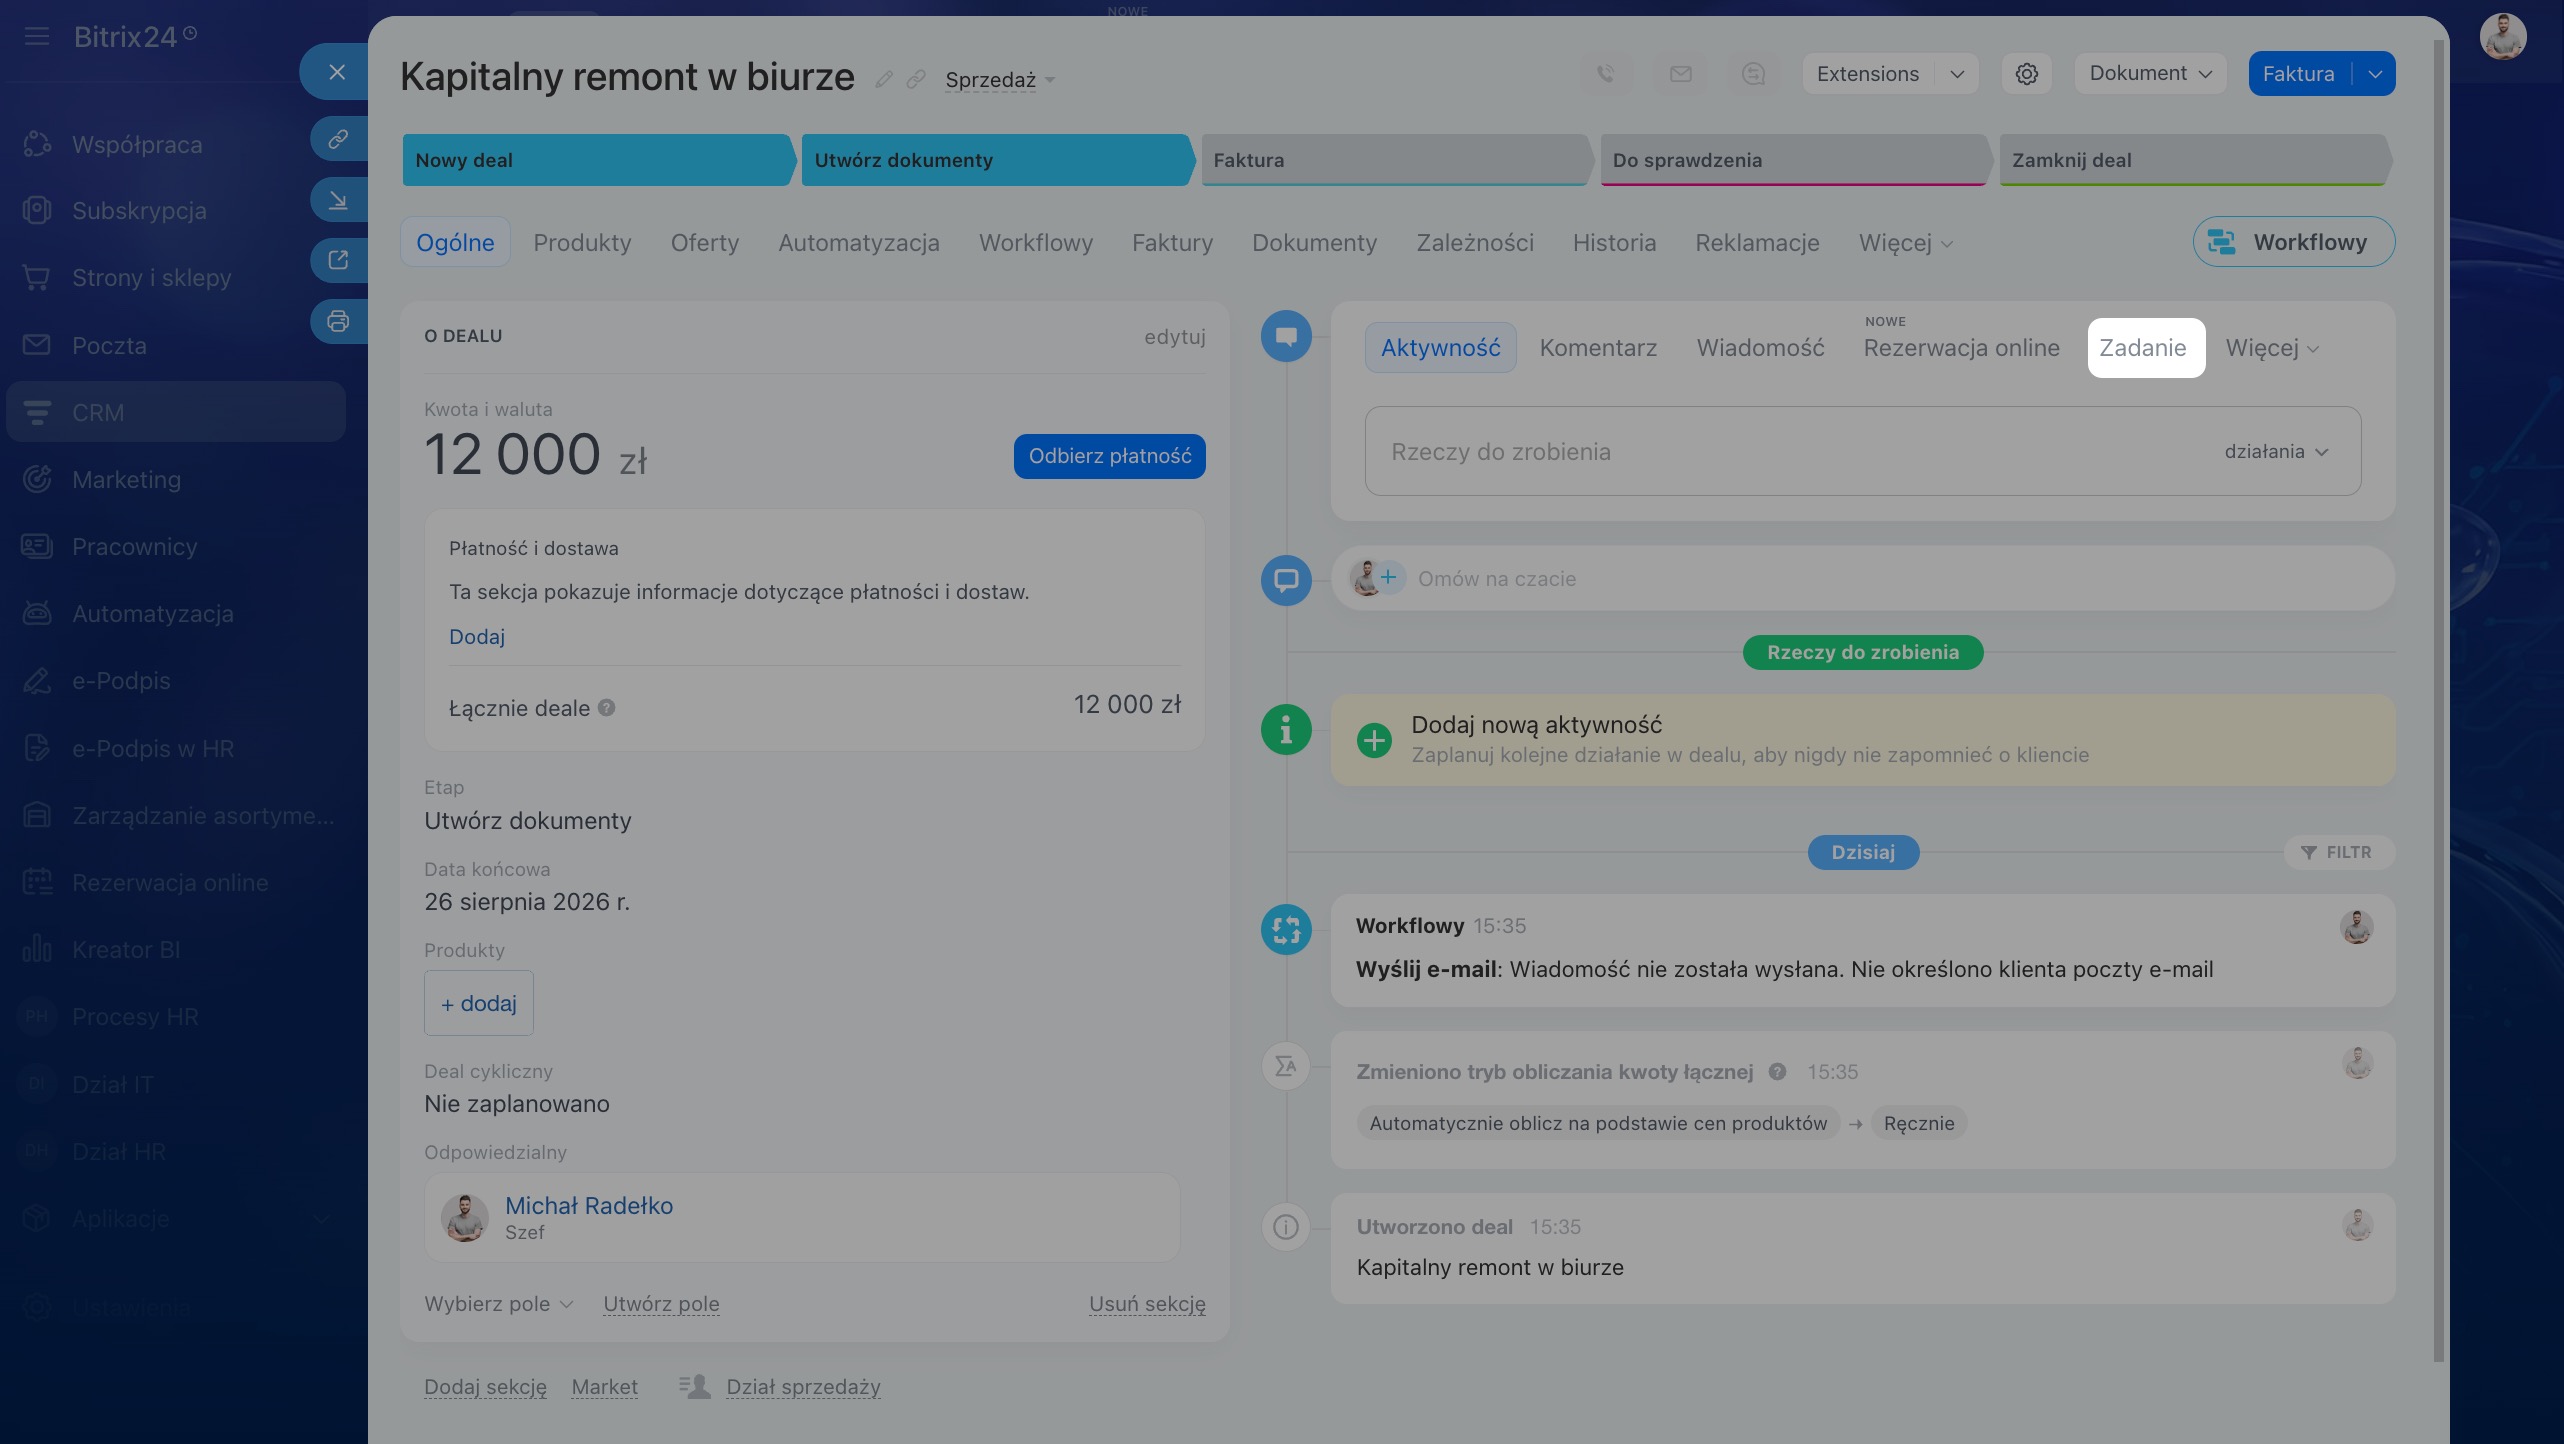Open Marketing section
This screenshot has height=1444, width=2564.
[126, 480]
